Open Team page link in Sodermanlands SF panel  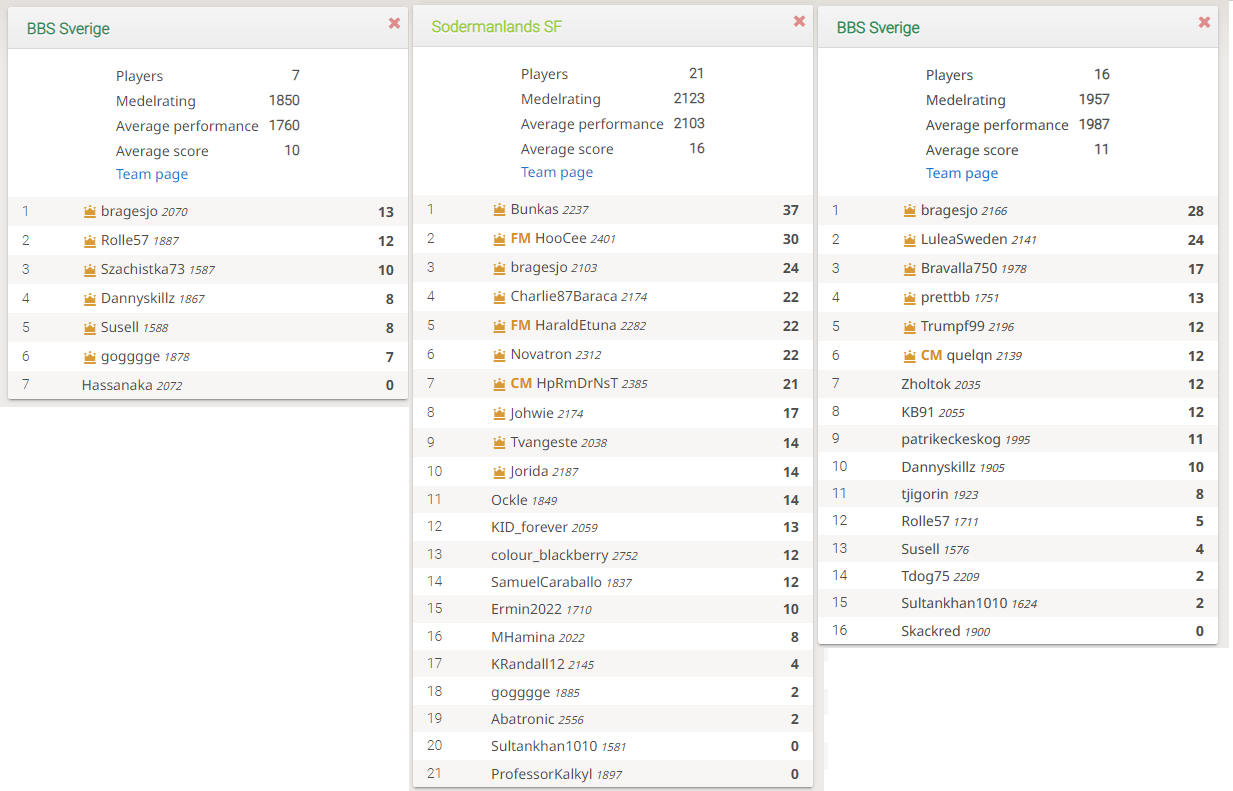557,172
